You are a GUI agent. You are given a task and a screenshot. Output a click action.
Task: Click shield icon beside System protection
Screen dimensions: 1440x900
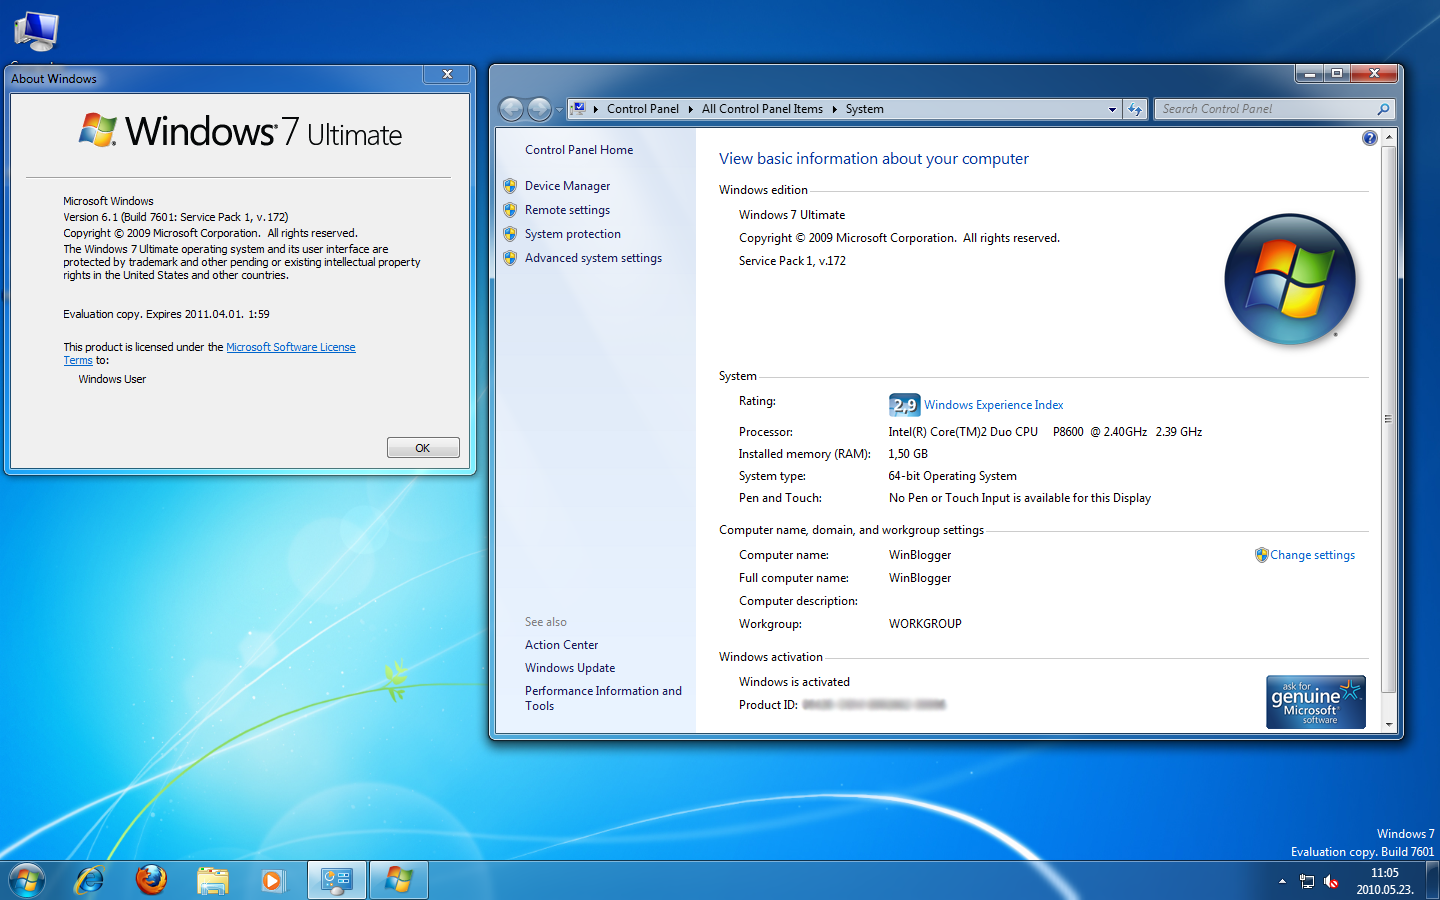click(x=510, y=234)
